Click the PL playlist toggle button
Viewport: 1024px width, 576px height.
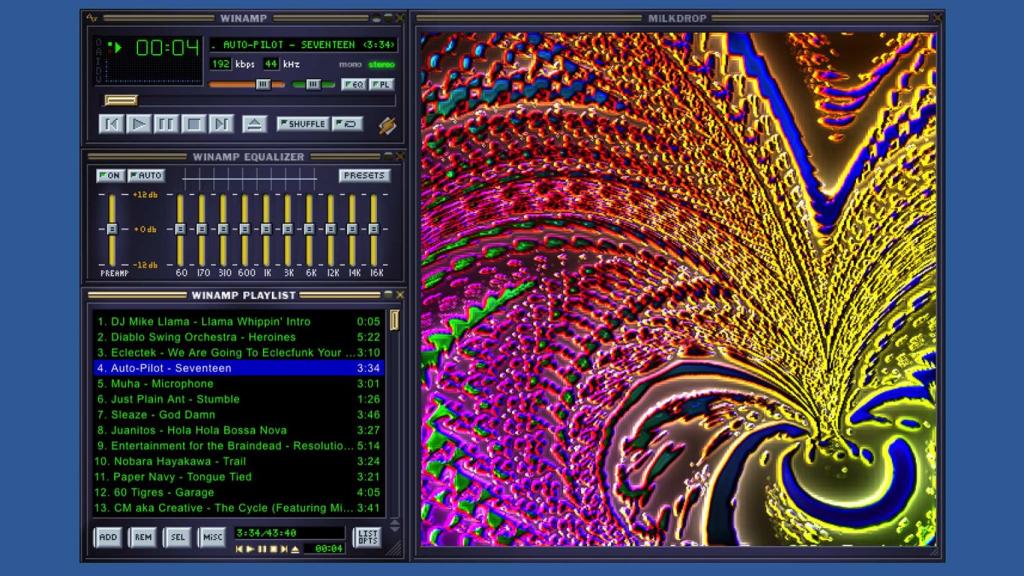coord(381,85)
